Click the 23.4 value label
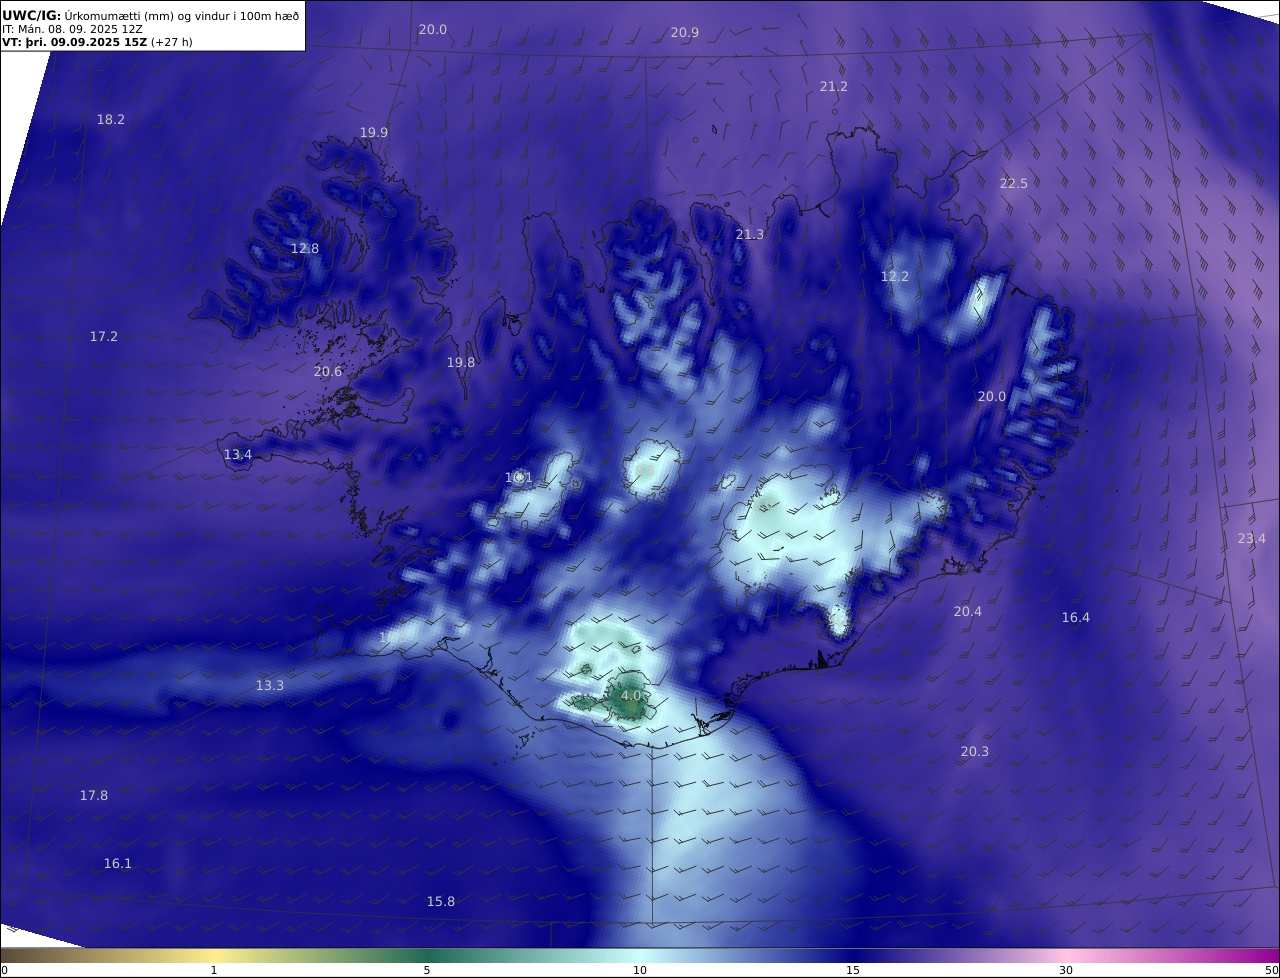 (1251, 539)
